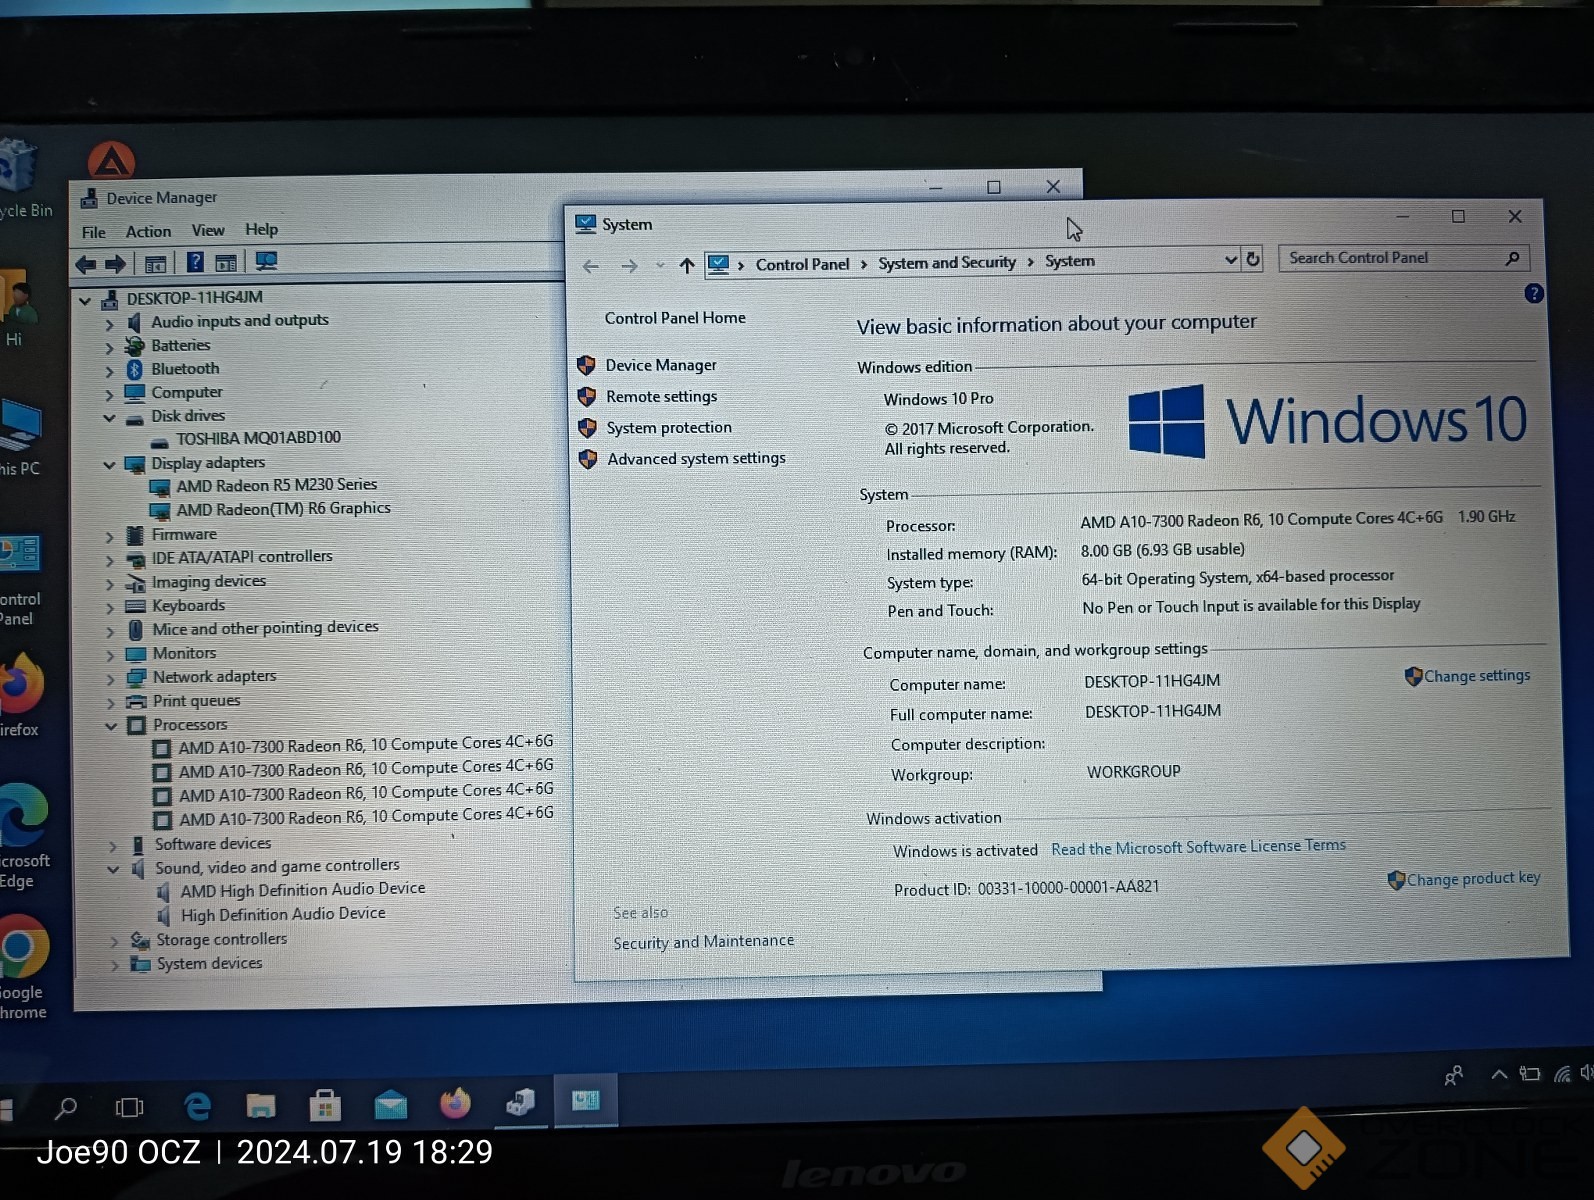Screen dimensions: 1594x1200
Task: Open Security and Maintenance link
Action: (703, 942)
